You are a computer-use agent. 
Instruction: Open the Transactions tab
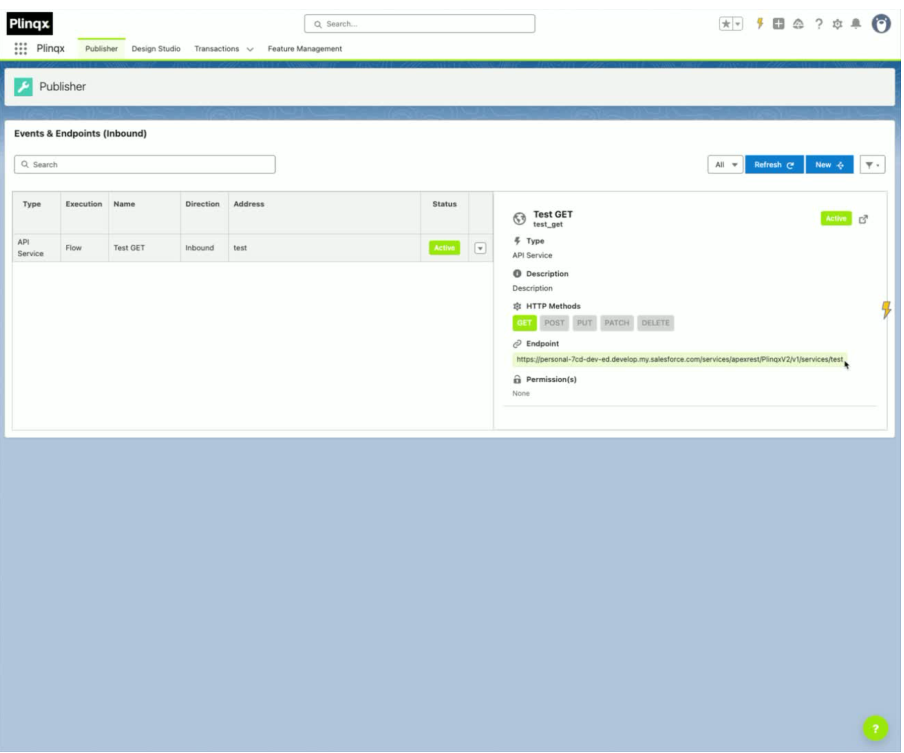pos(216,48)
